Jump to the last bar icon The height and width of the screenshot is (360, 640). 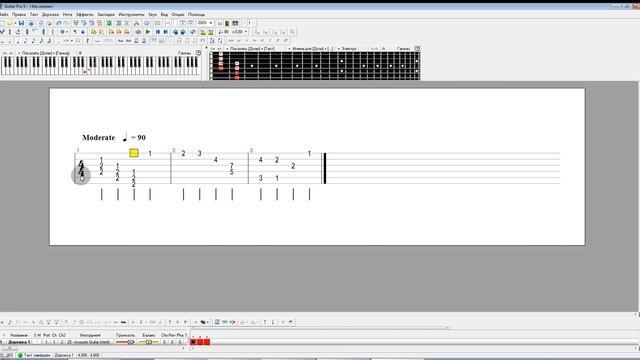point(166,32)
